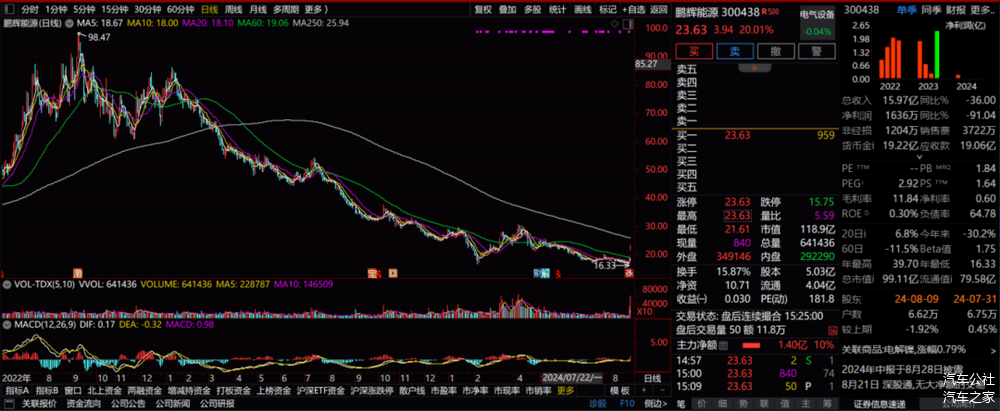The image size is (1000, 411).
Task: Open the 公司研报 tab
Action: click(217, 404)
